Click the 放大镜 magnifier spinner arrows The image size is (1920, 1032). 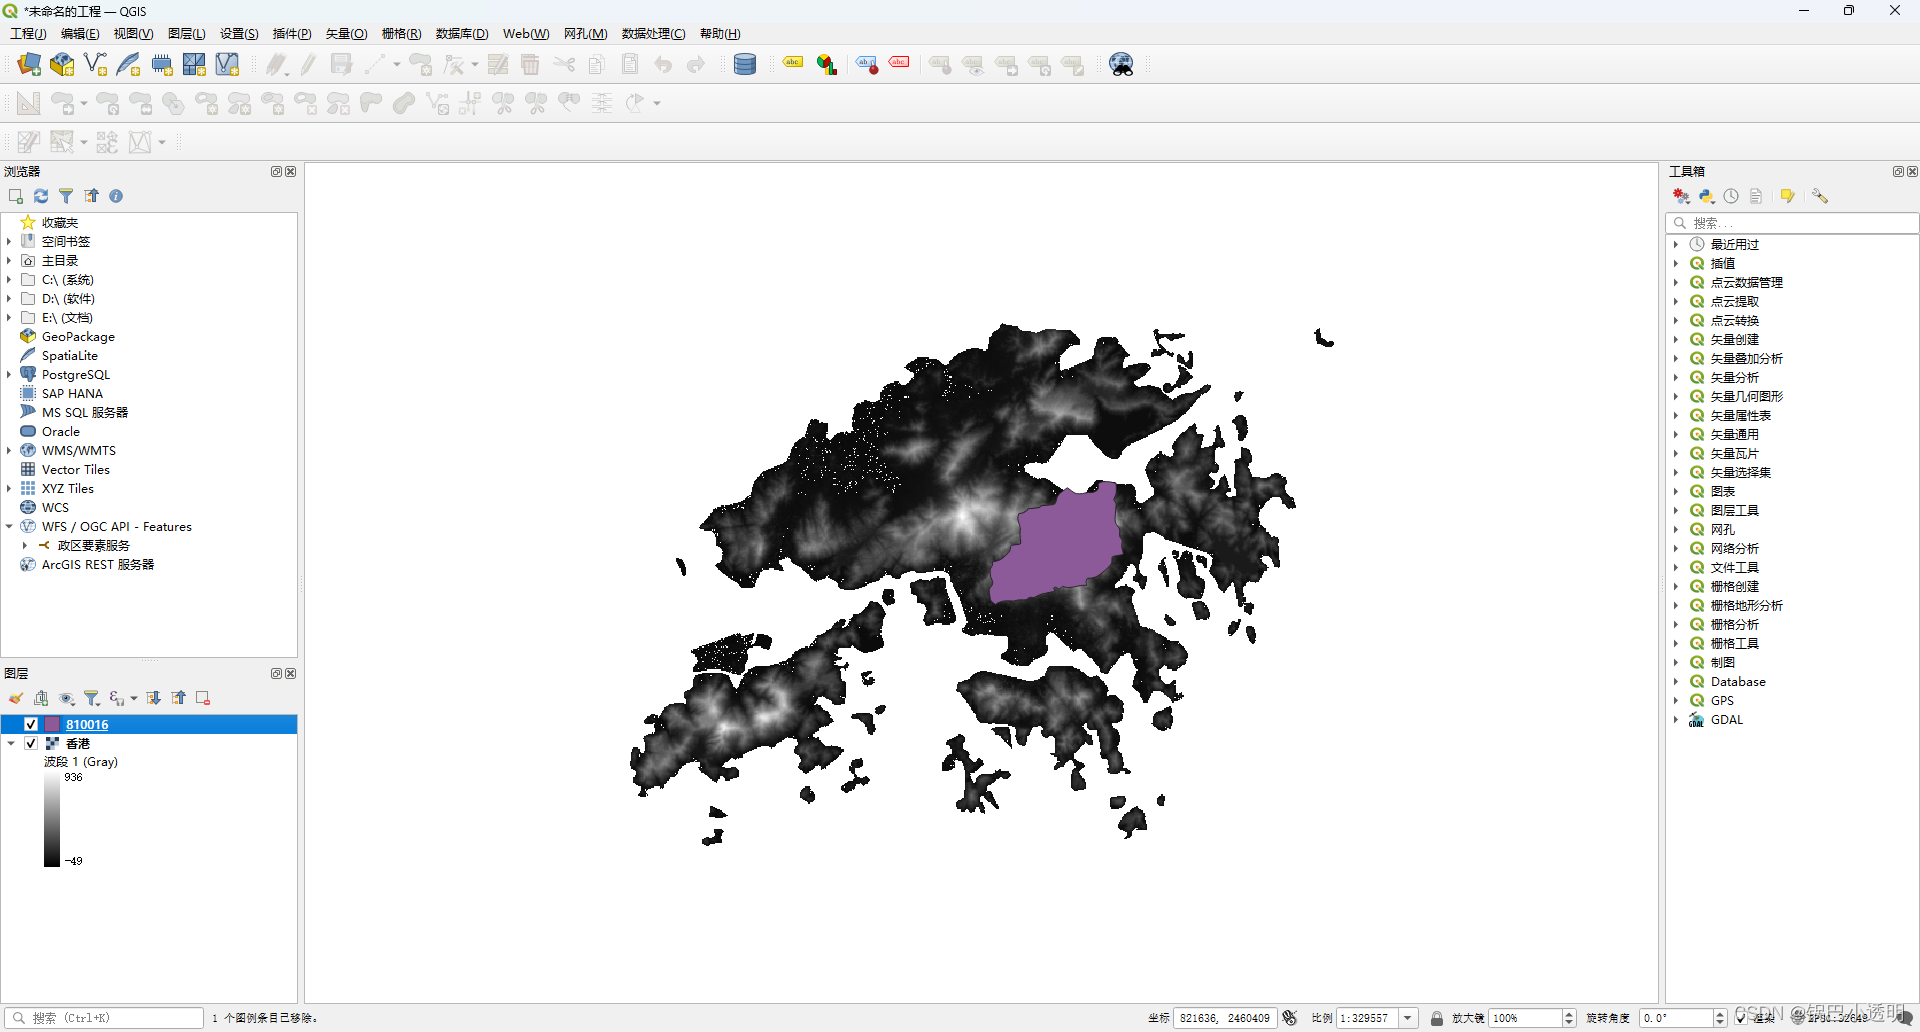(x=1568, y=1018)
